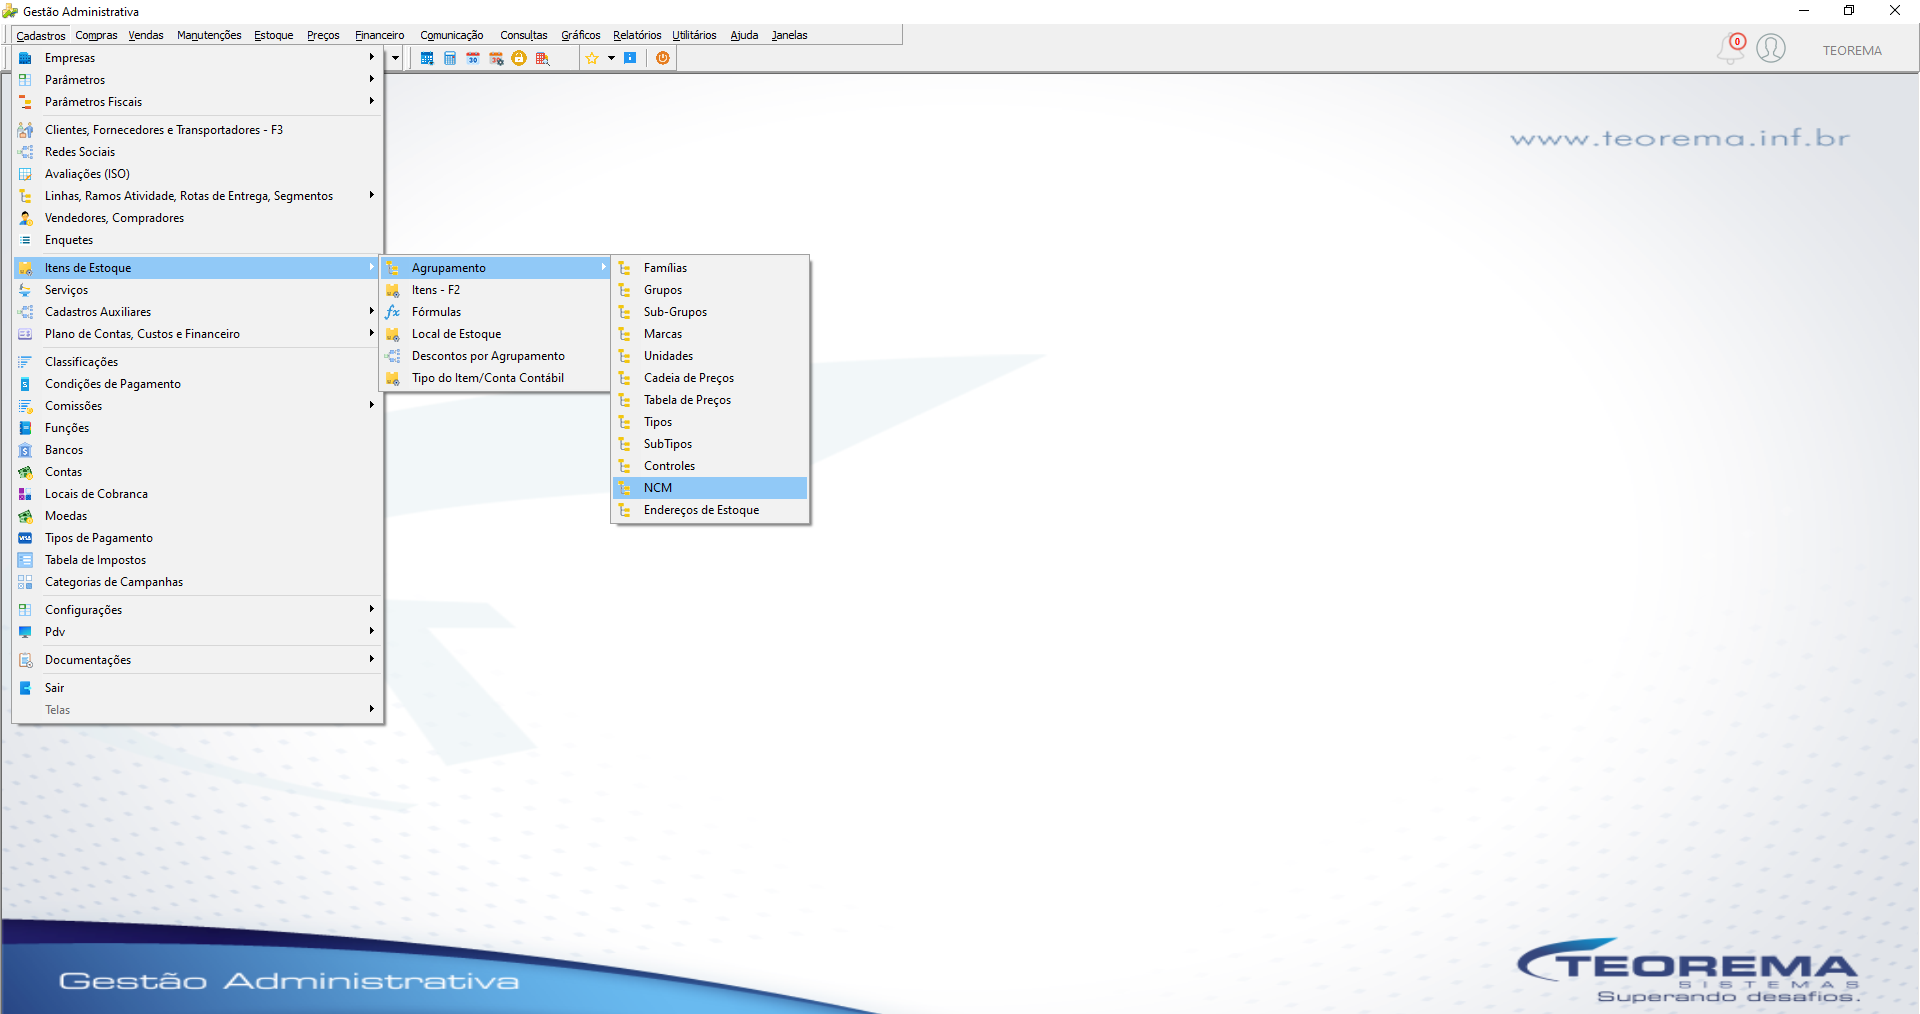1920x1014 pixels.
Task: Open Cadeia de Preços
Action: pos(710,378)
